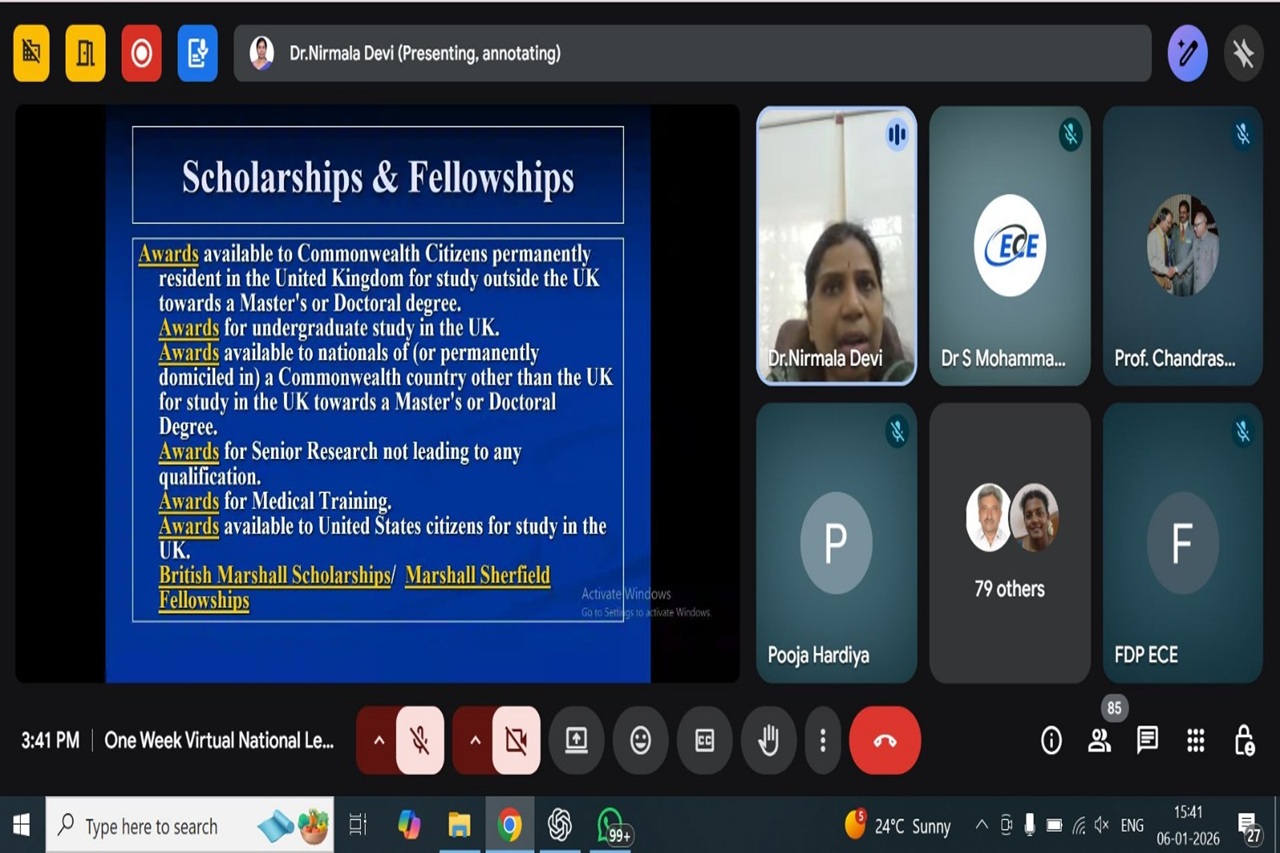
Task: Click the Present now share screen button
Action: [576, 740]
